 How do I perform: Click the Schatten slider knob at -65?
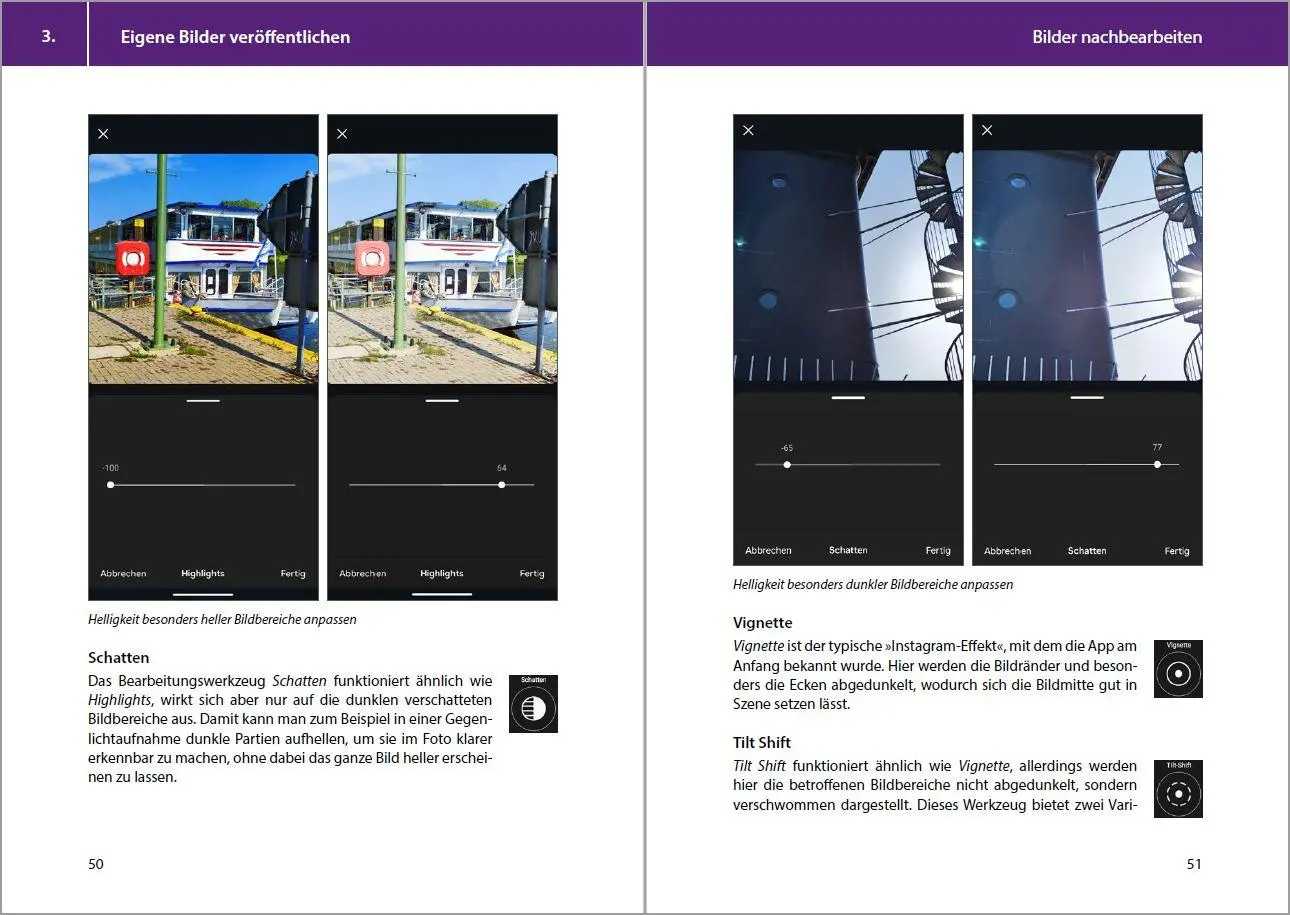(x=787, y=465)
